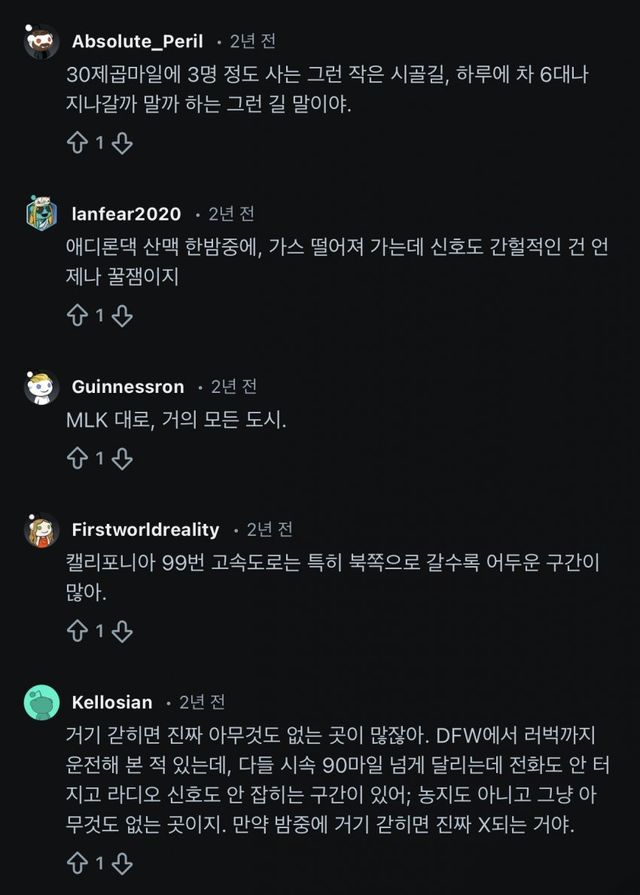Upvote Kellosian's comment
Image resolution: width=640 pixels, height=895 pixels.
click(77, 862)
